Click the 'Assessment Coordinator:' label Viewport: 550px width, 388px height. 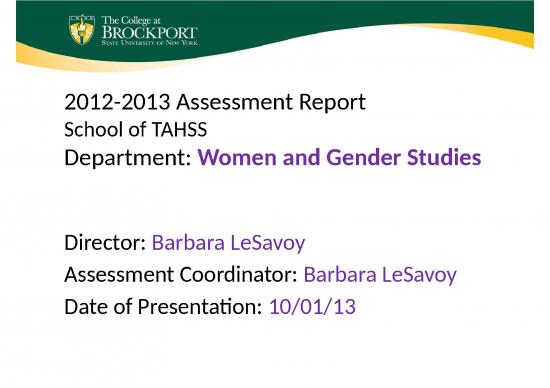point(181,274)
